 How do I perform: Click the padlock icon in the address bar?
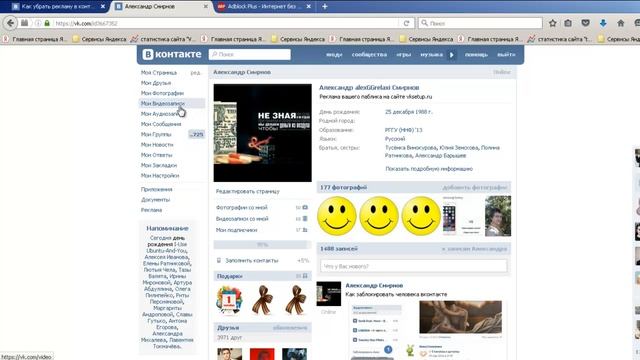coord(47,23)
